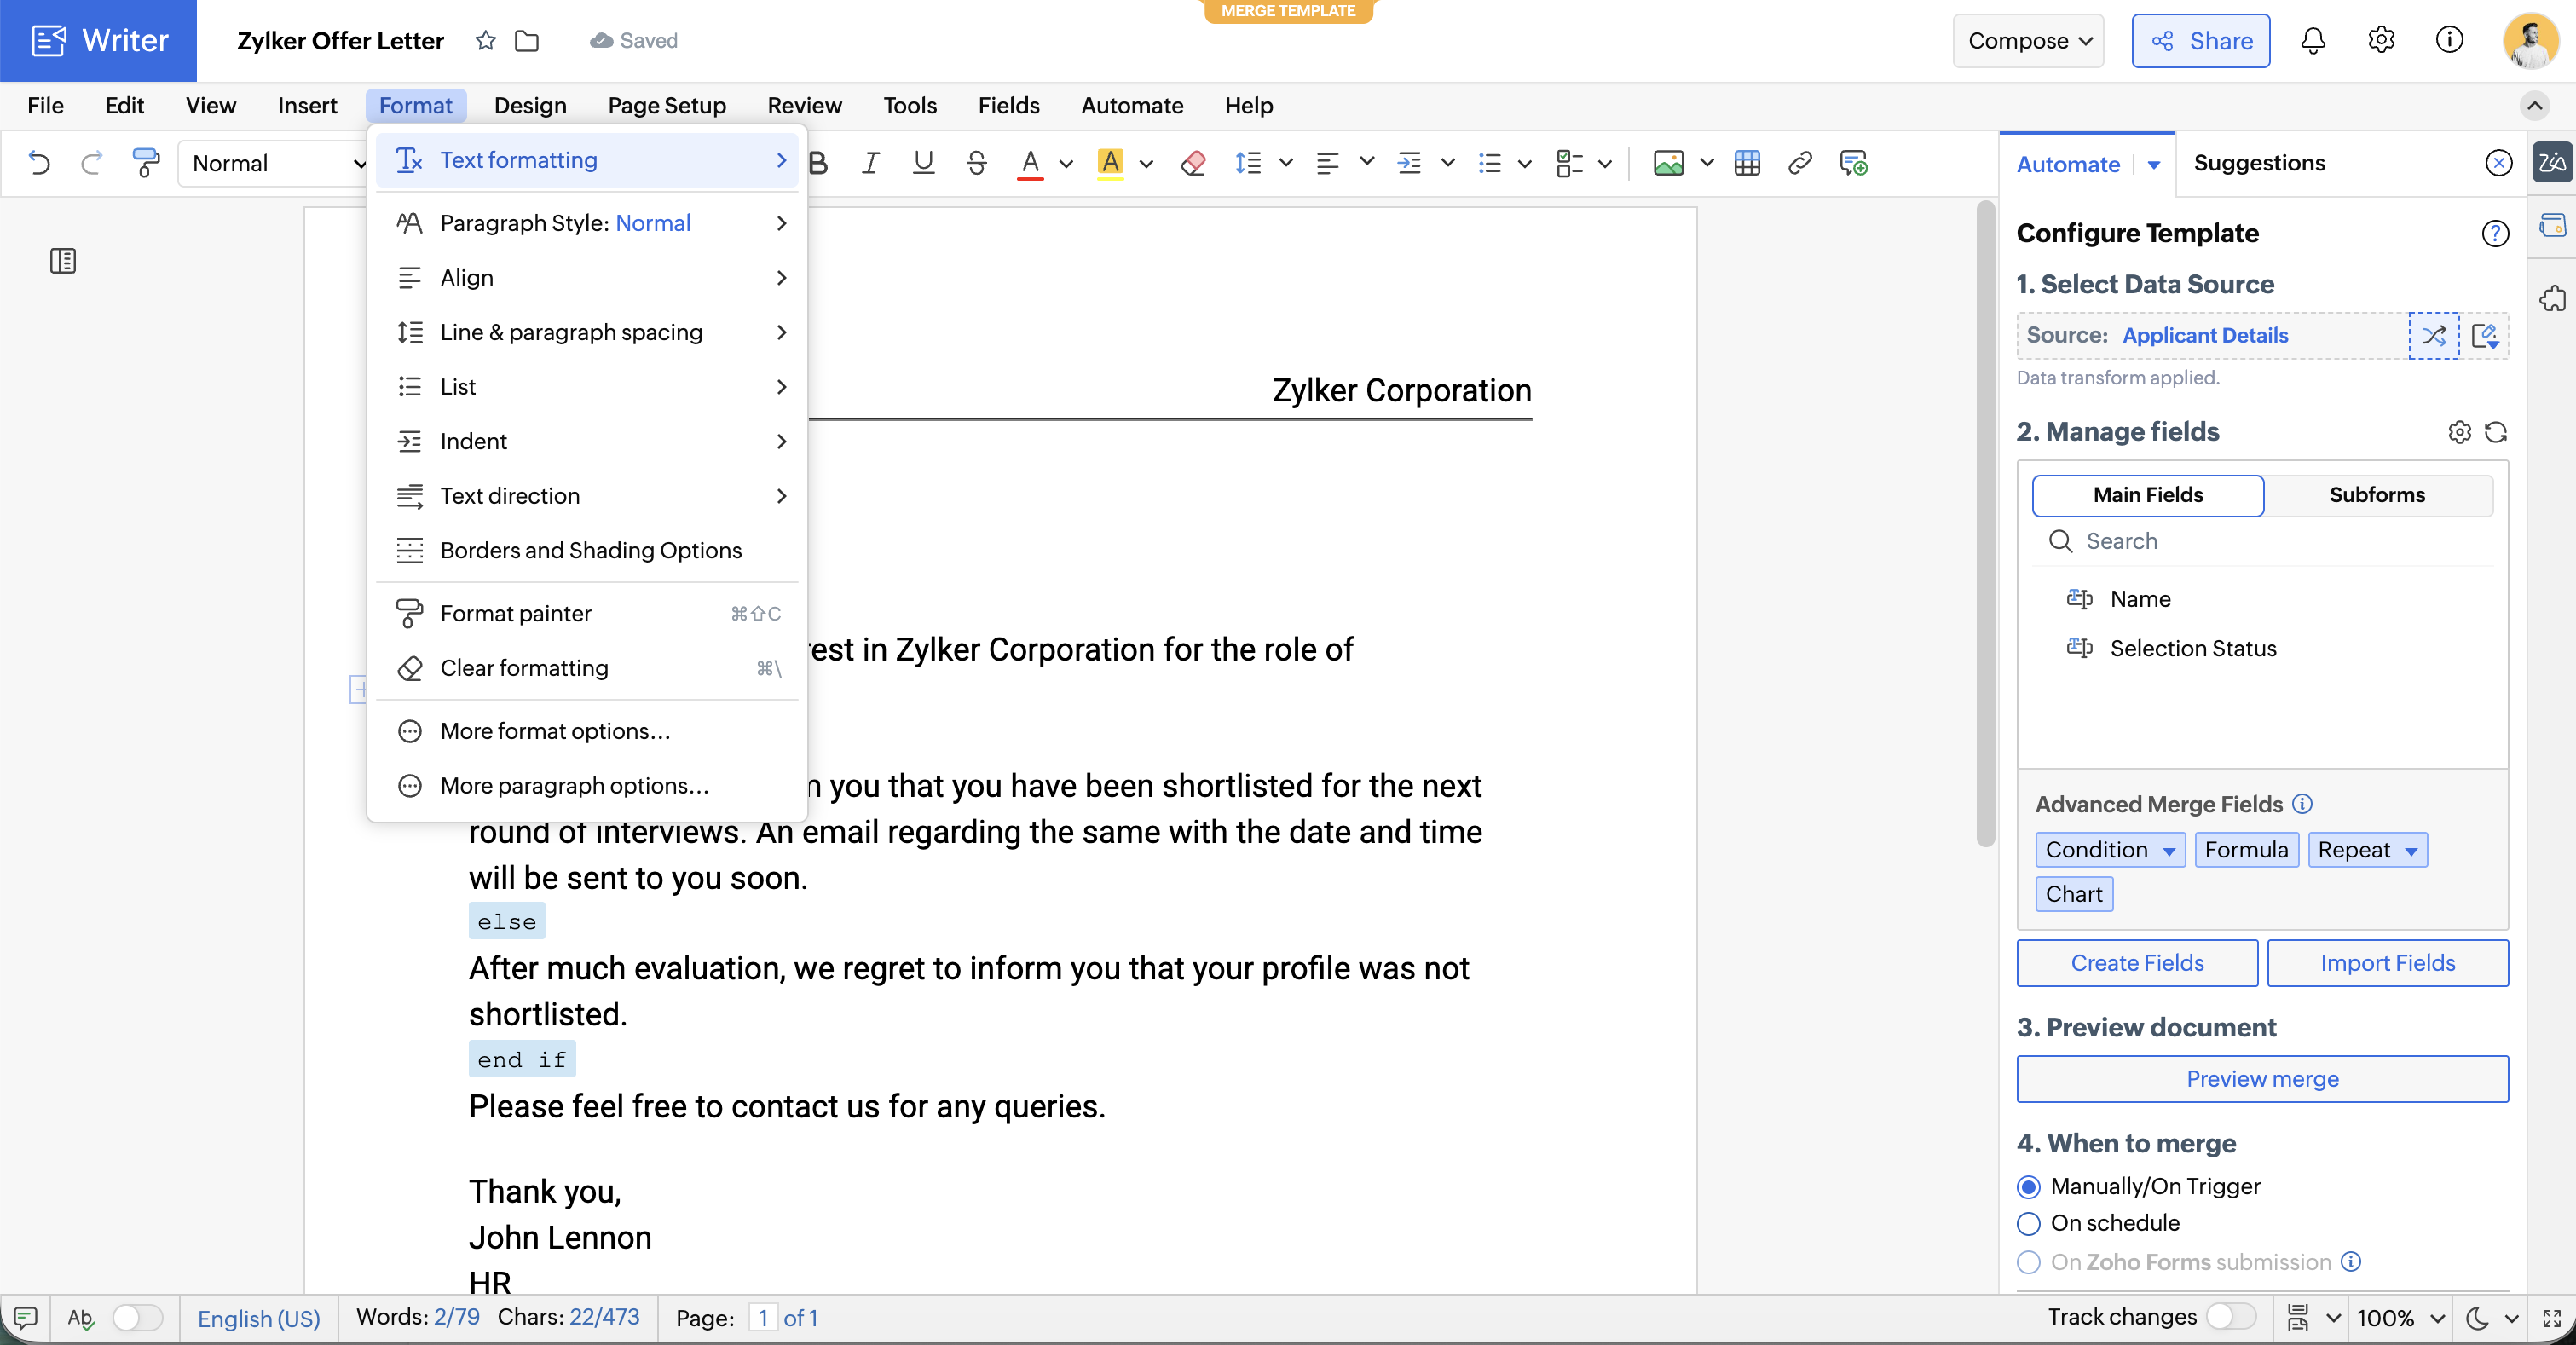Click the Format painter toolbar icon
The height and width of the screenshot is (1345, 2576).
pos(146,162)
